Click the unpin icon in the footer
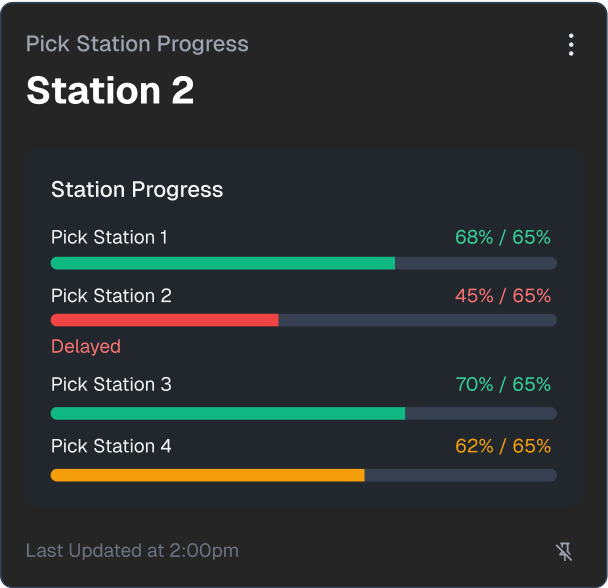The width and height of the screenshot is (608, 588). 564,551
